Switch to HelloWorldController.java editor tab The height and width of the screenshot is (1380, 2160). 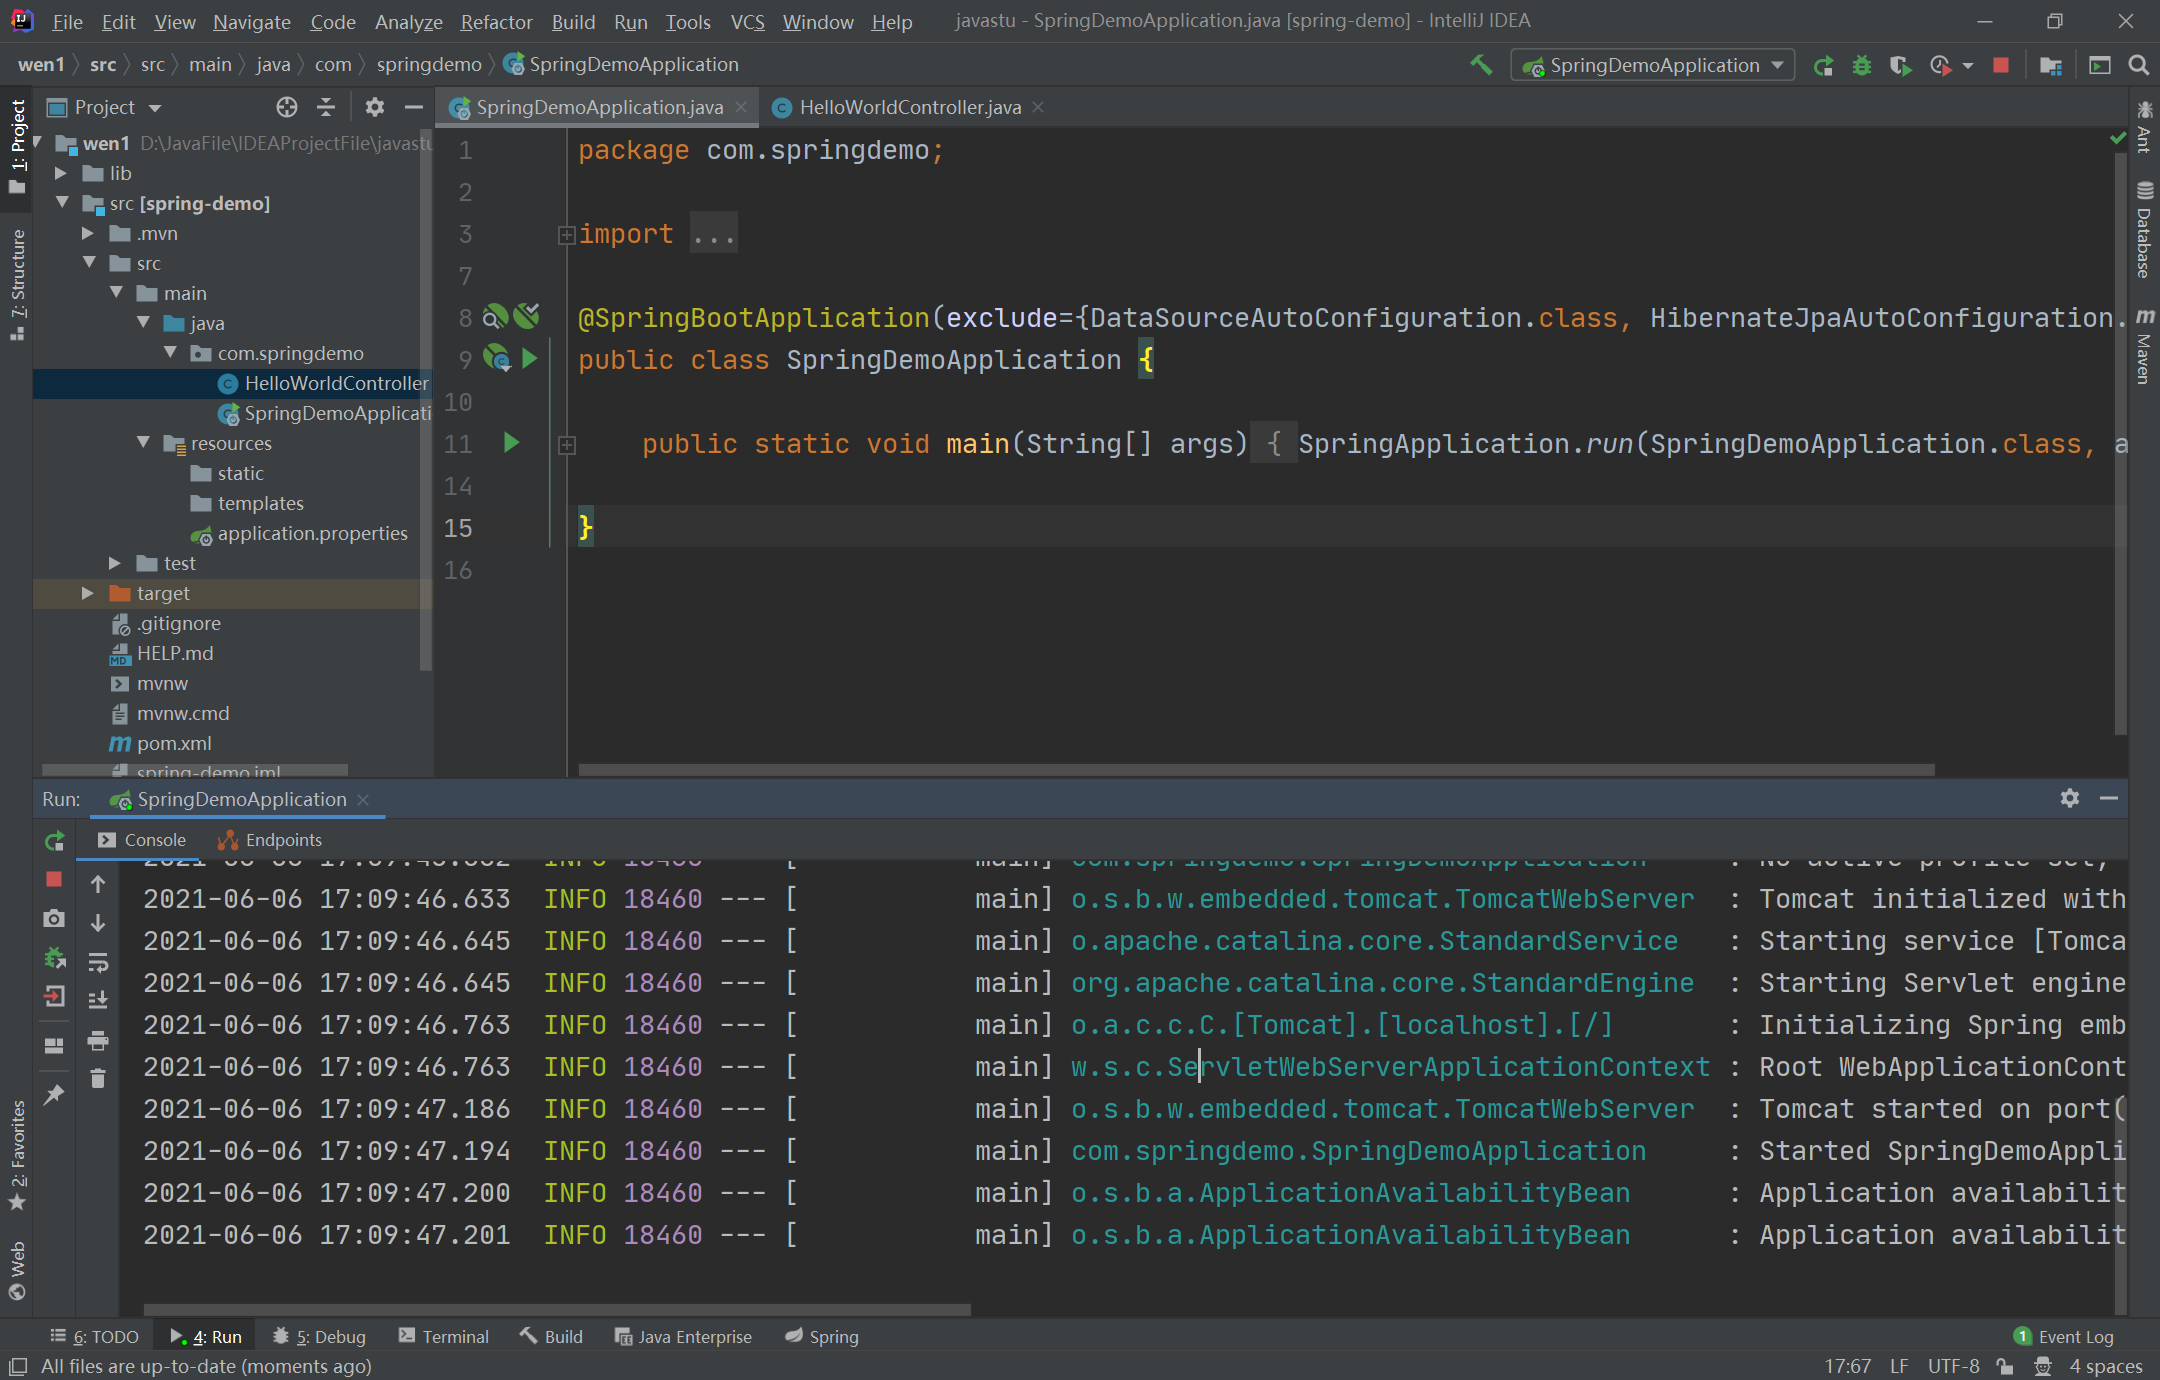pyautogui.click(x=908, y=107)
